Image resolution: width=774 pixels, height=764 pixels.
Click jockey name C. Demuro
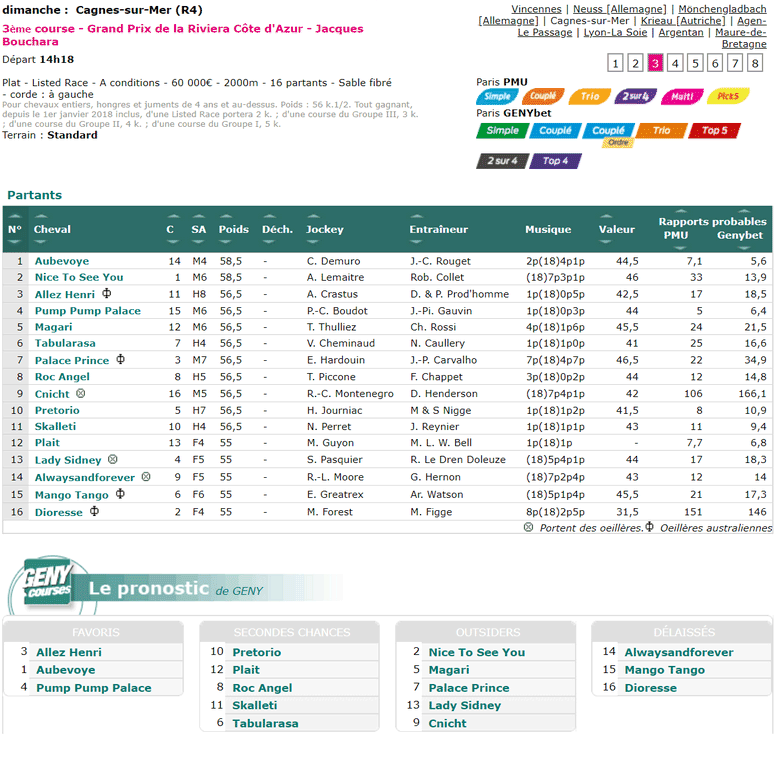(333, 261)
